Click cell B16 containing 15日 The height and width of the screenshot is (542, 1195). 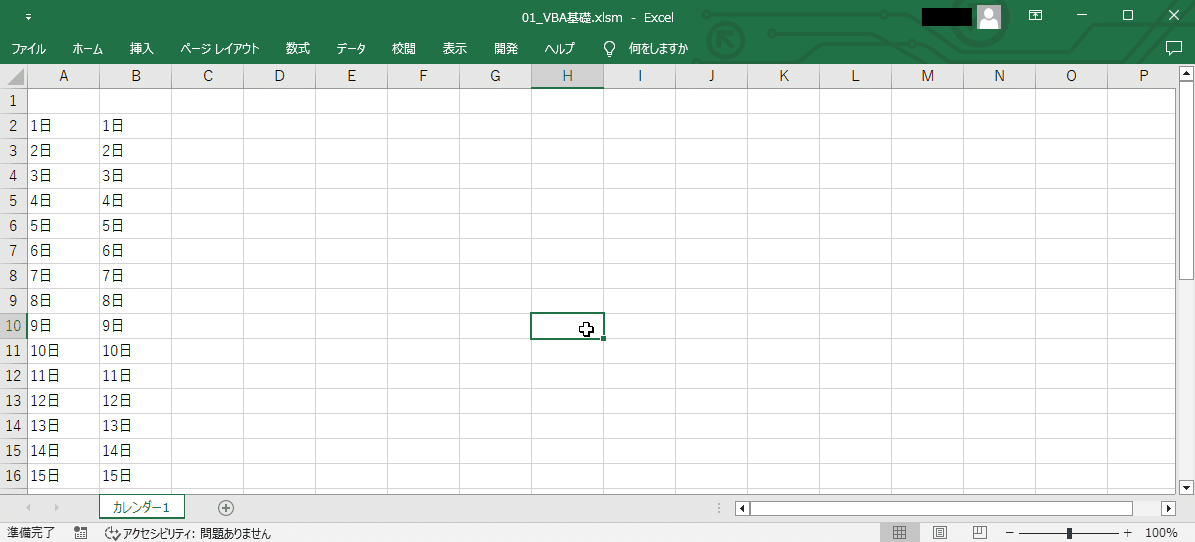click(x=136, y=476)
